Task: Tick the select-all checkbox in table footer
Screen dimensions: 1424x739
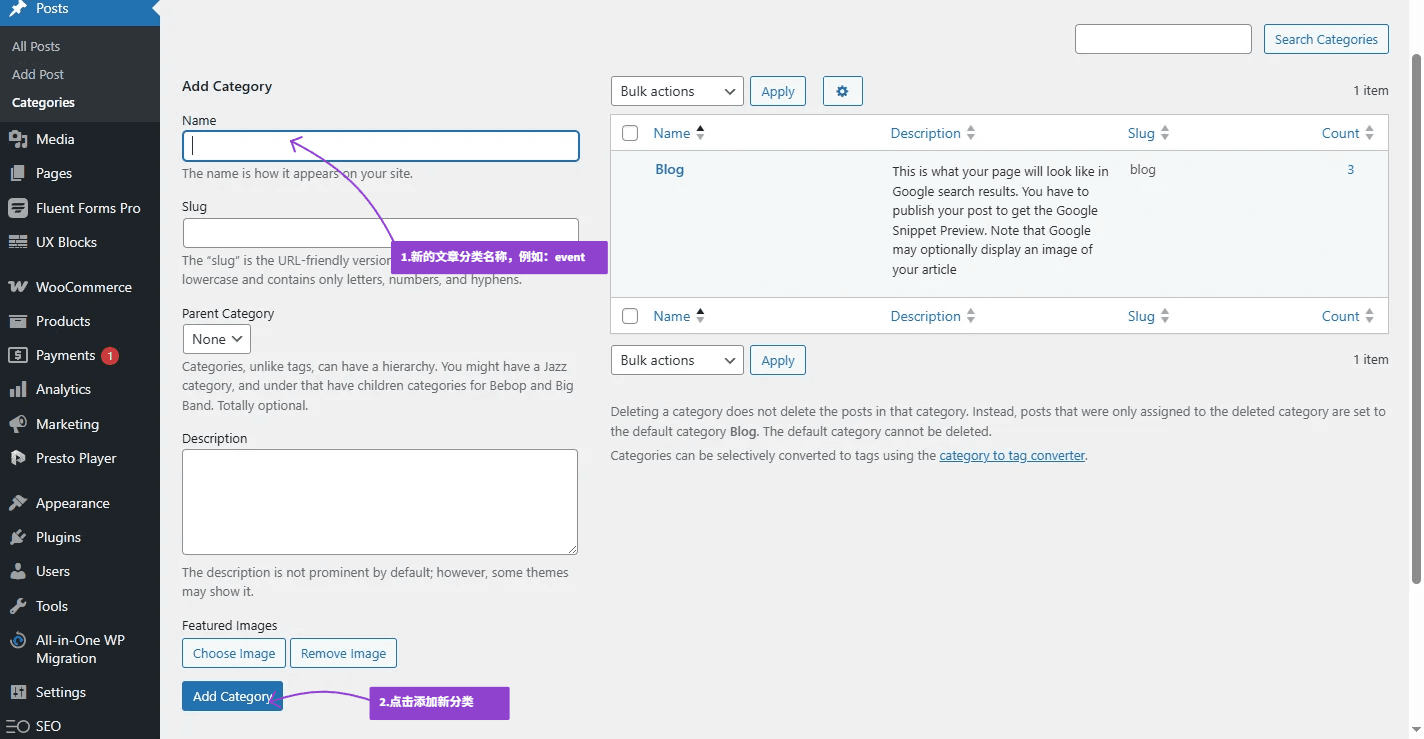Action: click(630, 316)
